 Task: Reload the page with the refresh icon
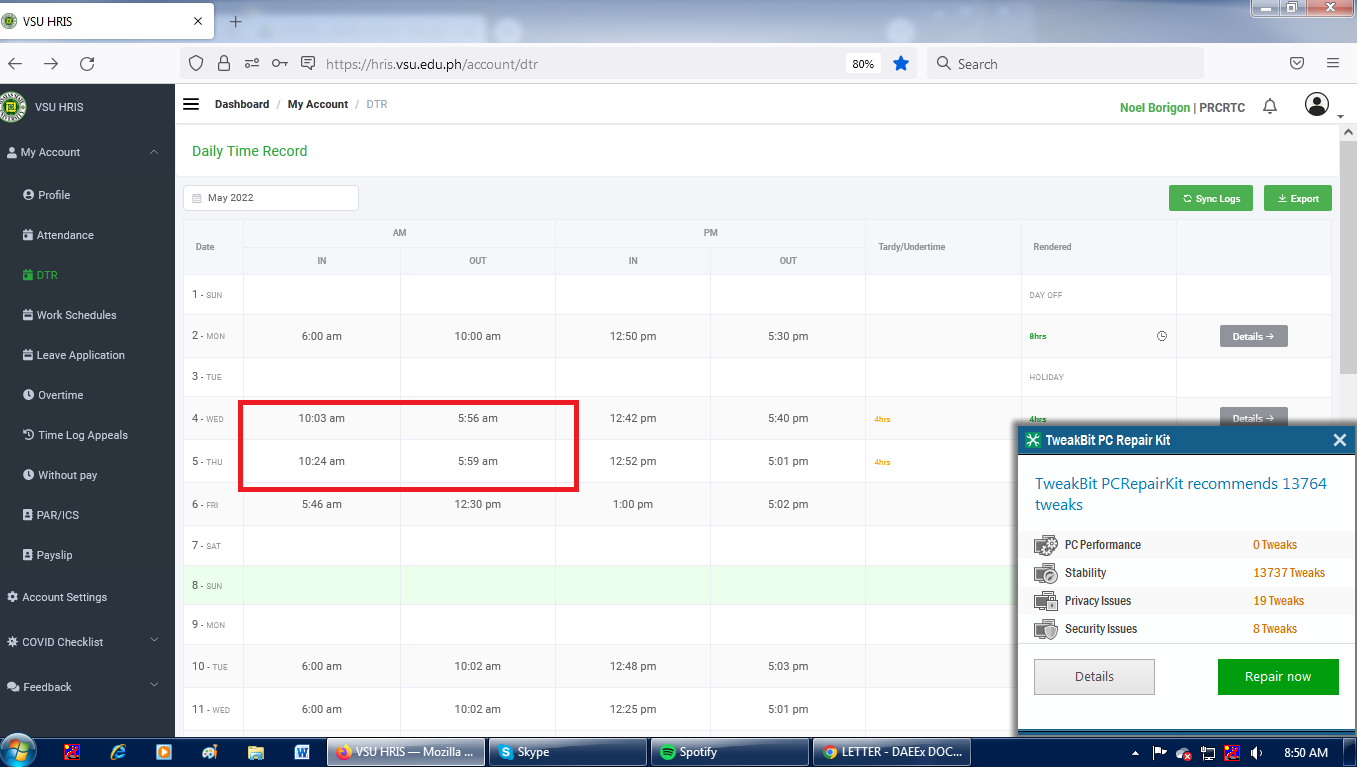pyautogui.click(x=87, y=63)
